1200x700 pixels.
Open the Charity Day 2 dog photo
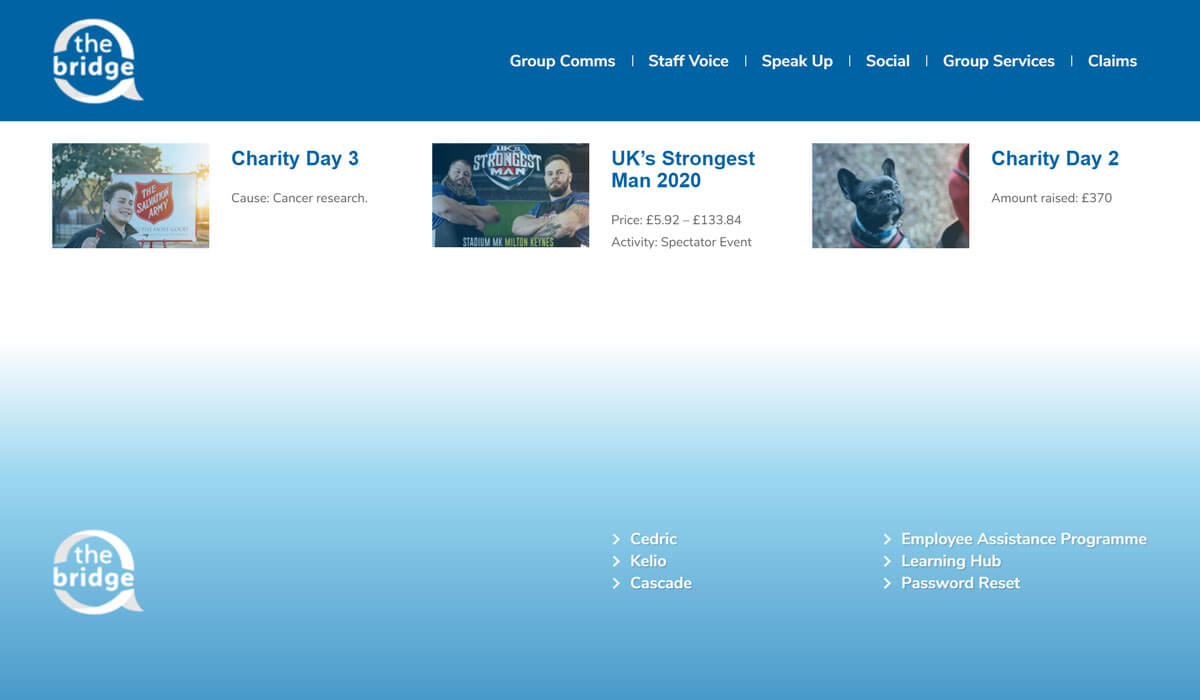point(890,195)
